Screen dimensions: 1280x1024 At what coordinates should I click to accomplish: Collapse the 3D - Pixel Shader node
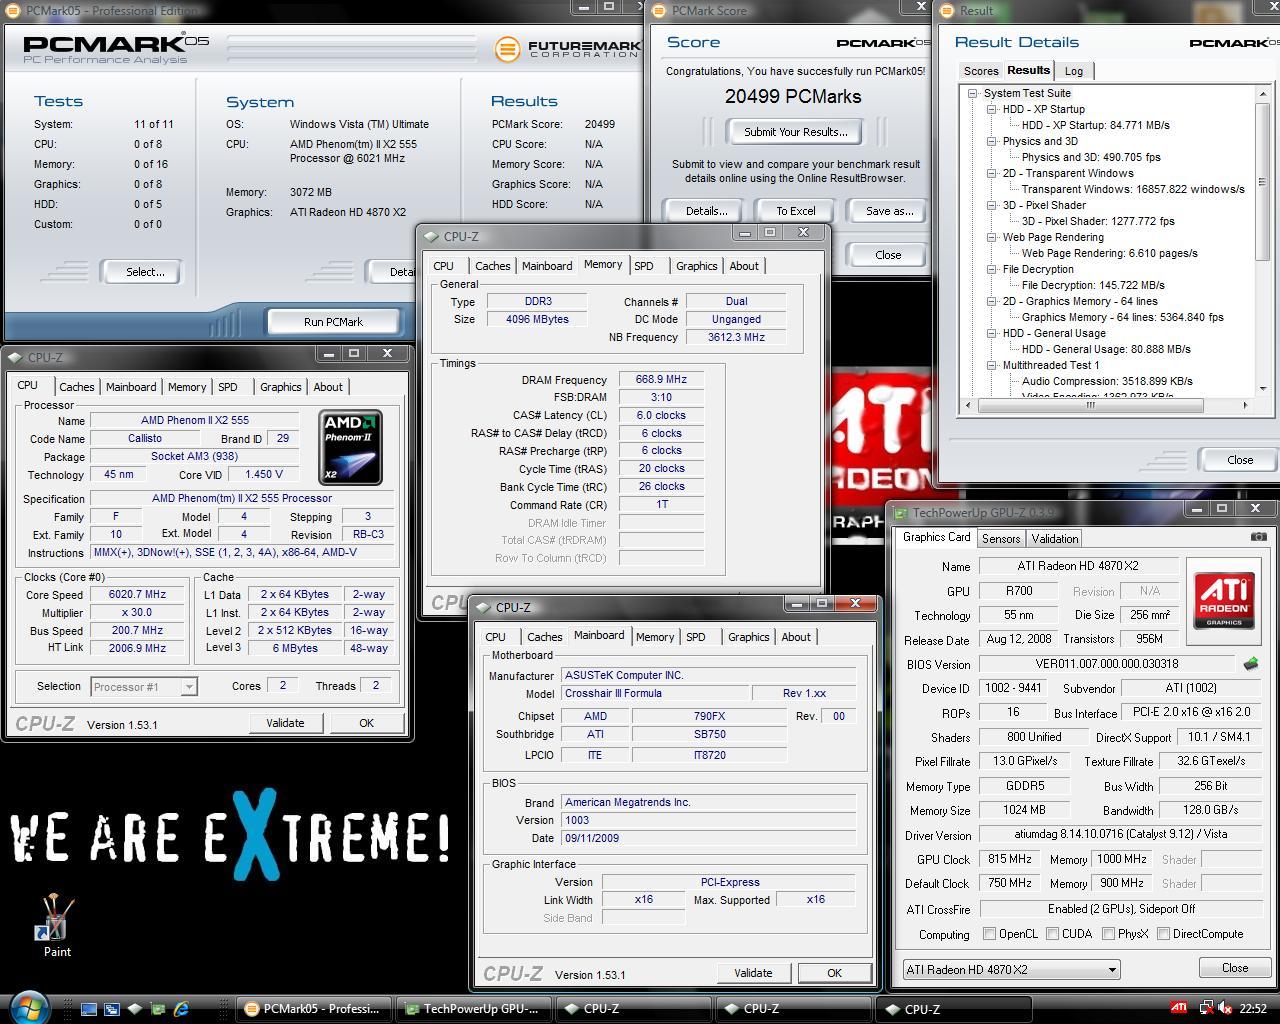[x=991, y=205]
